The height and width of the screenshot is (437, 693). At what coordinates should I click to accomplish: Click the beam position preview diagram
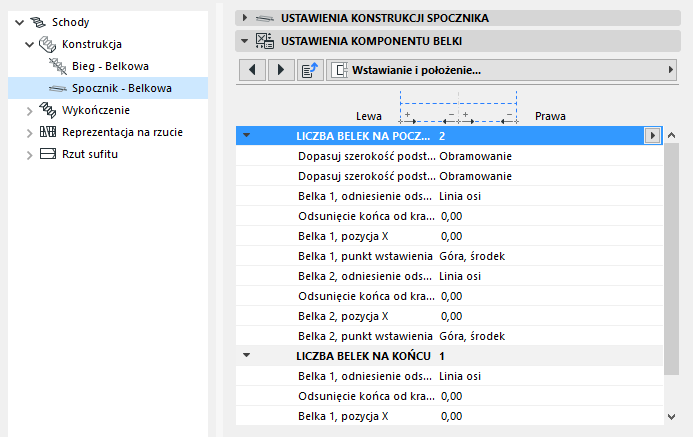coord(458,108)
